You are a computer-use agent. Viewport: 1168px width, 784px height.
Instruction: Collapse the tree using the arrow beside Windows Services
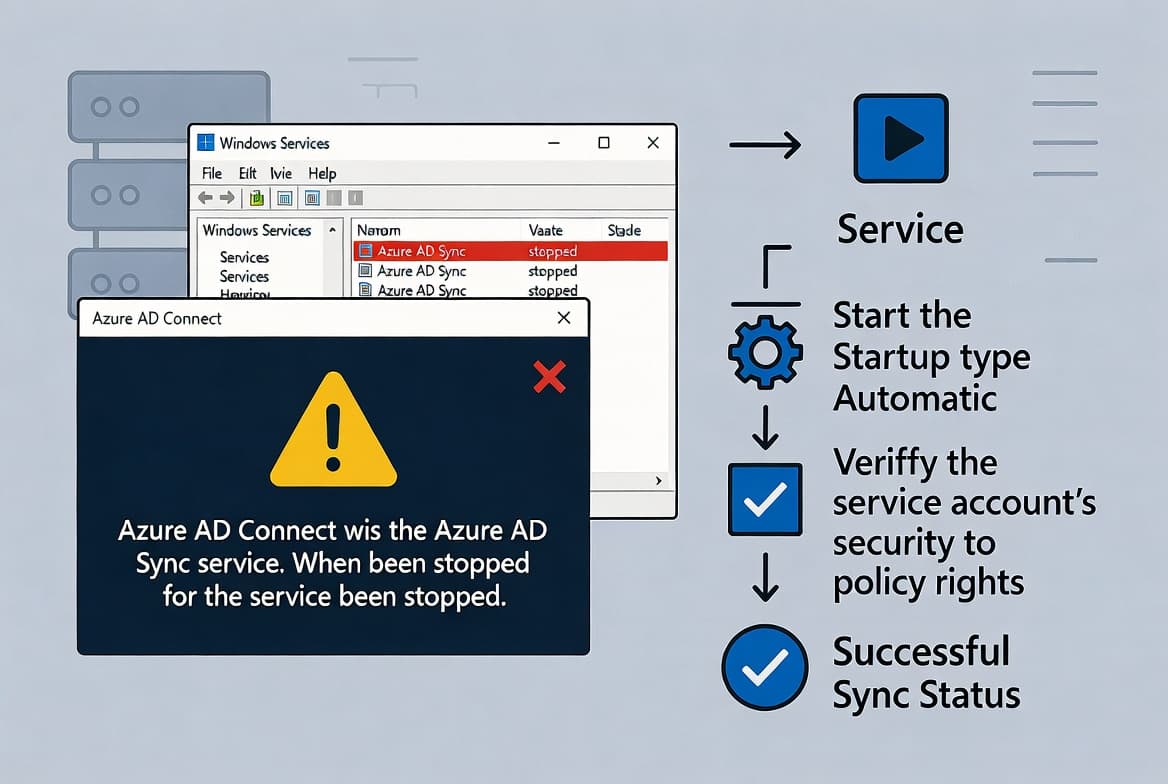pyautogui.click(x=332, y=230)
